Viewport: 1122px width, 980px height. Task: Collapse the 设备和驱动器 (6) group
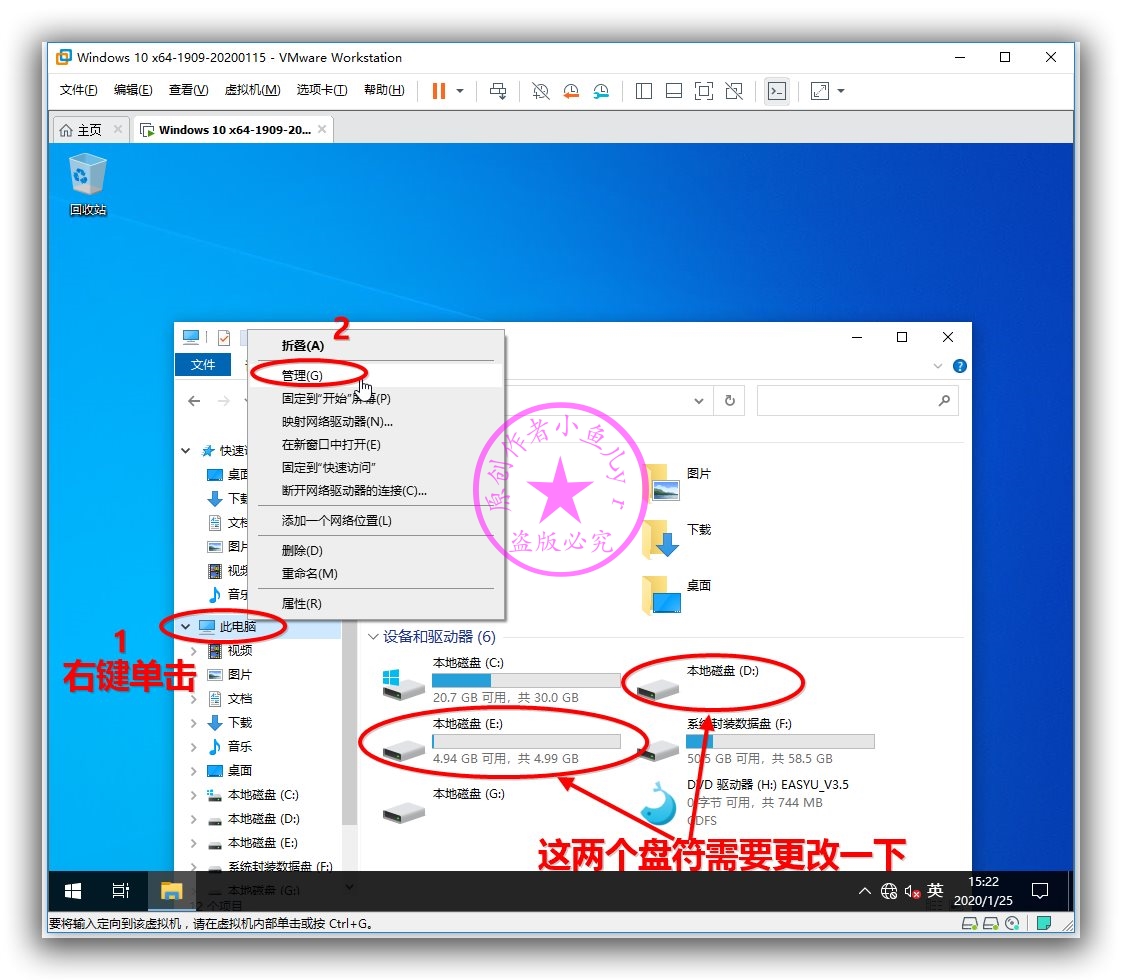point(373,637)
